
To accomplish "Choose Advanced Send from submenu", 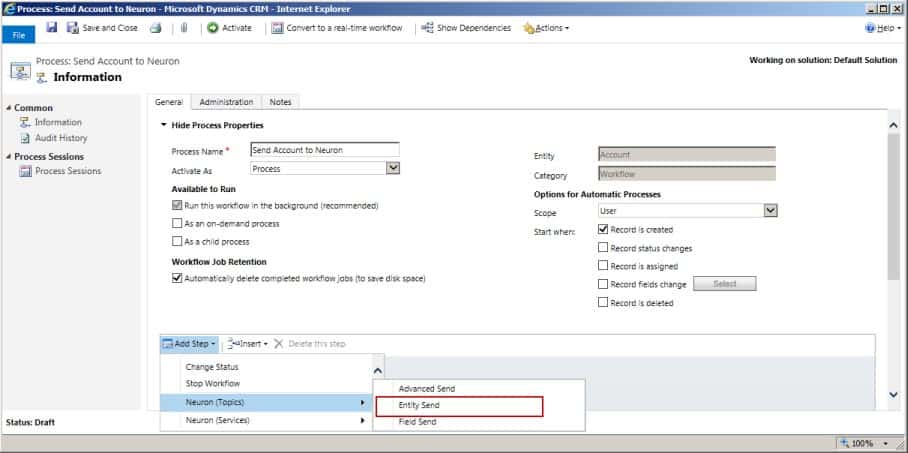I will click(x=427, y=389).
